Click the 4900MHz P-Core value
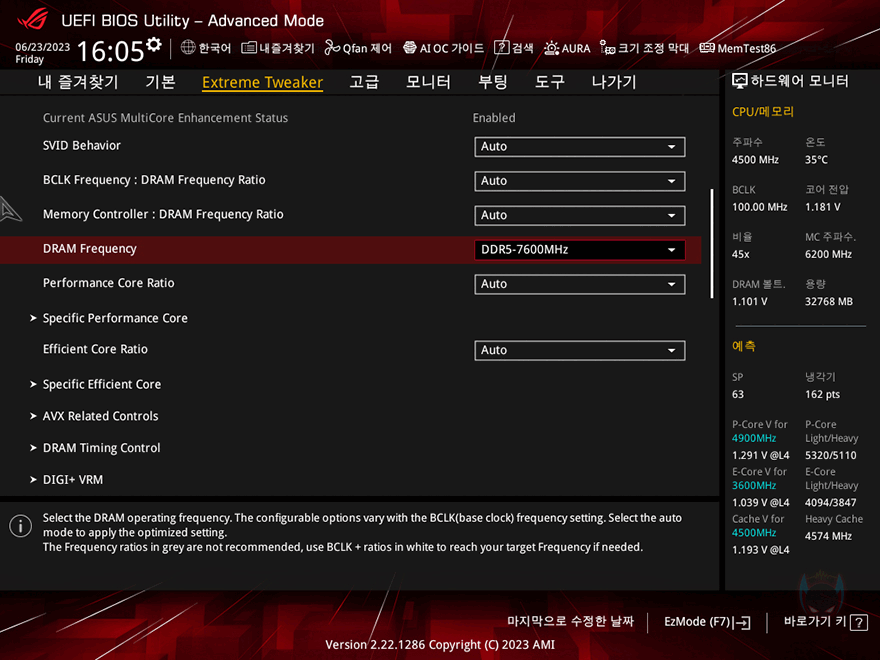The width and height of the screenshot is (880, 660). click(x=754, y=438)
